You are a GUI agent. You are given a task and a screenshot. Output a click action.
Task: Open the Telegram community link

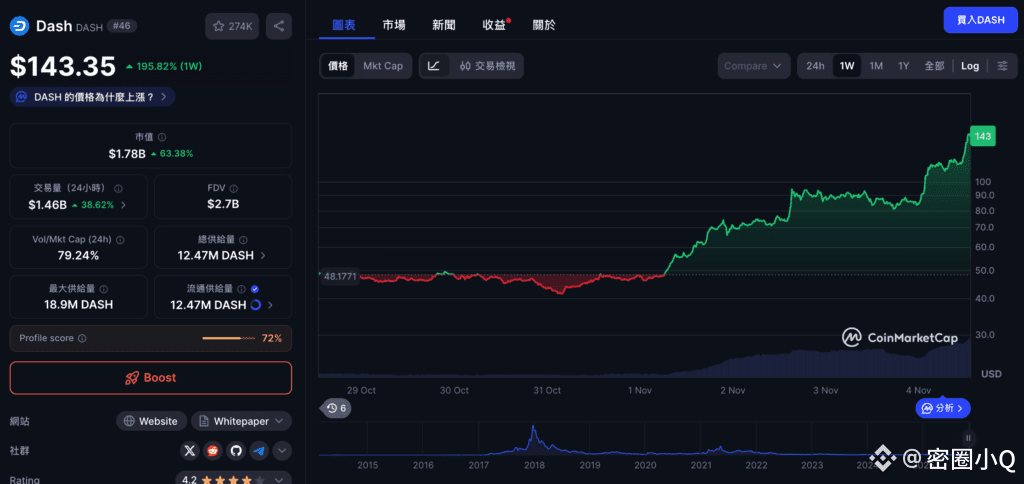[x=259, y=451]
